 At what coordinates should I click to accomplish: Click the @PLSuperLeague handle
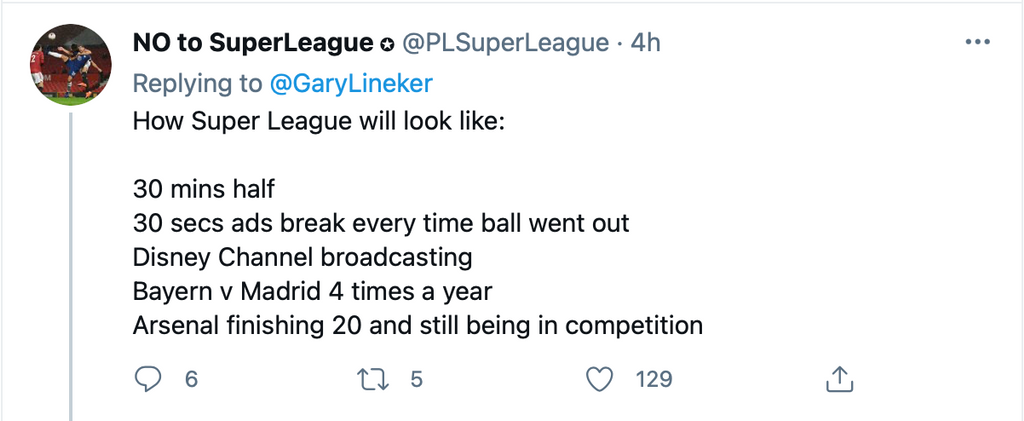(x=505, y=43)
